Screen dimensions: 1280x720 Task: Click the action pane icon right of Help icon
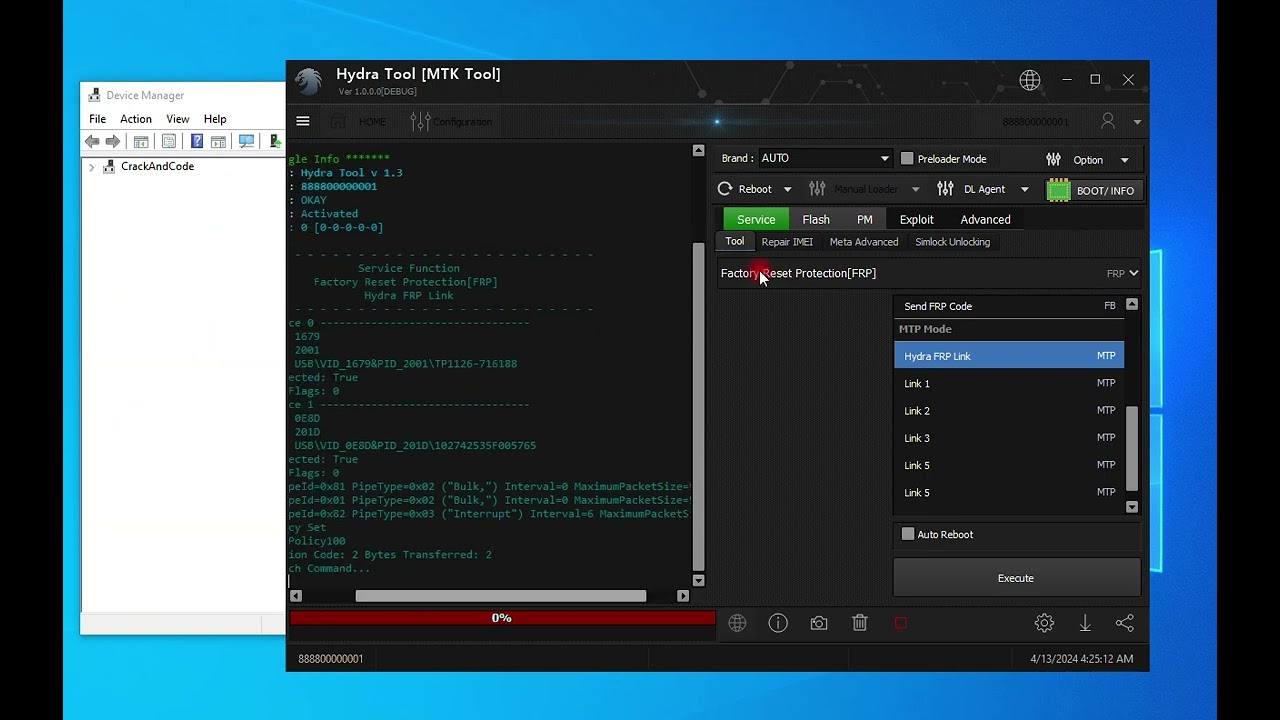218,142
